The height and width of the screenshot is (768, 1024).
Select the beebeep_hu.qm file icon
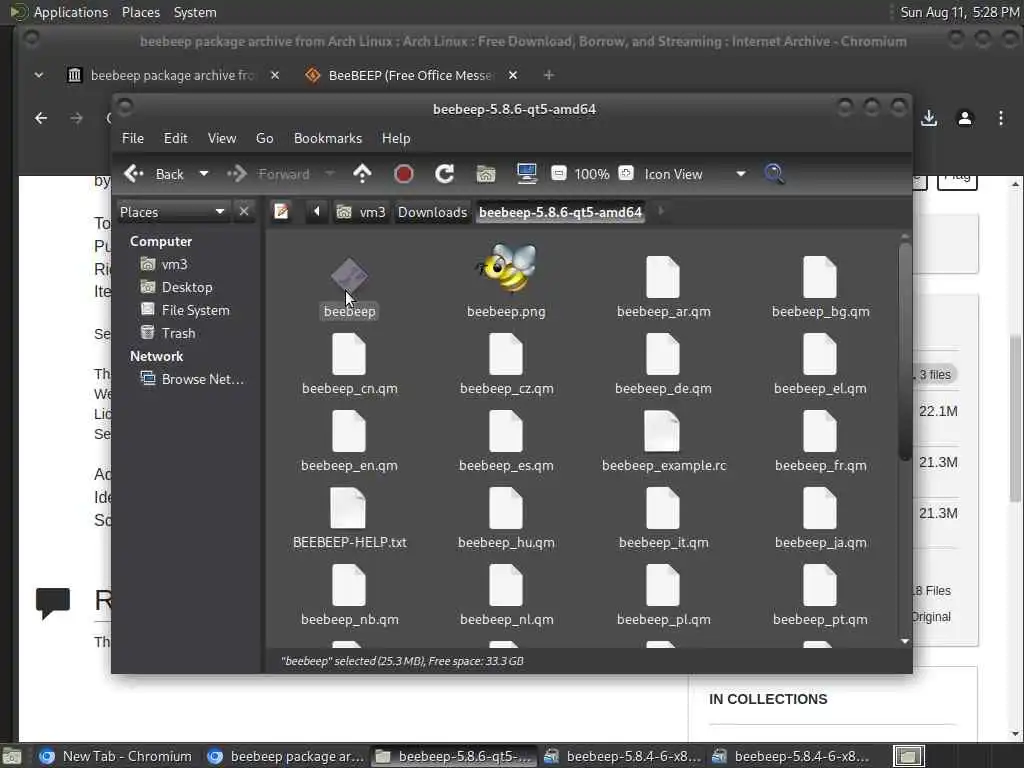(506, 508)
